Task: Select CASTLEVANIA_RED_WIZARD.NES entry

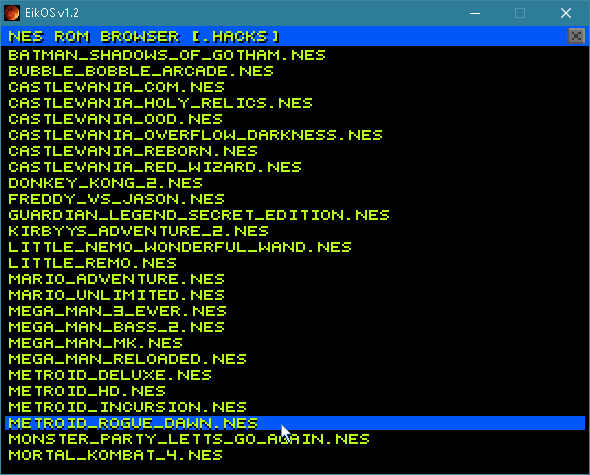Action: [155, 167]
